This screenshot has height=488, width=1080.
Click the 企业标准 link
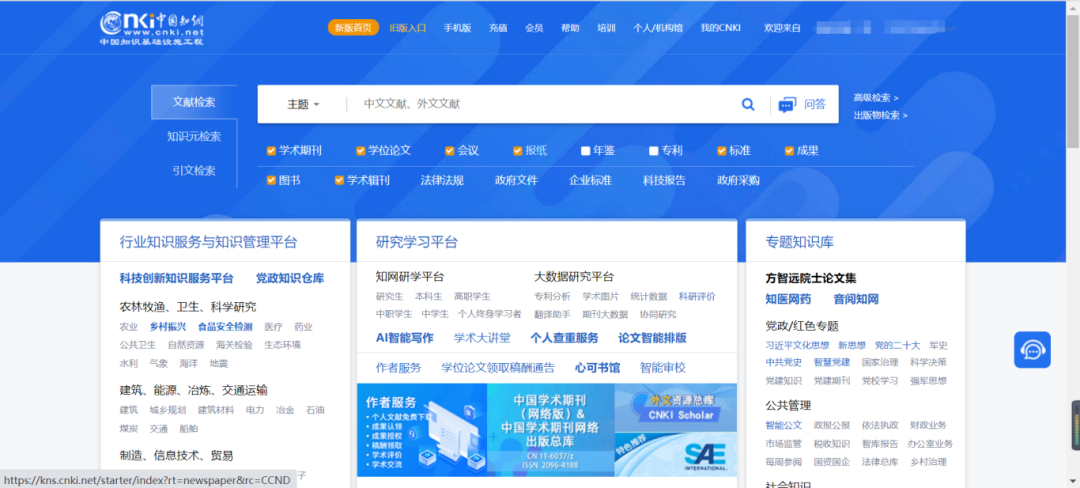pos(590,180)
